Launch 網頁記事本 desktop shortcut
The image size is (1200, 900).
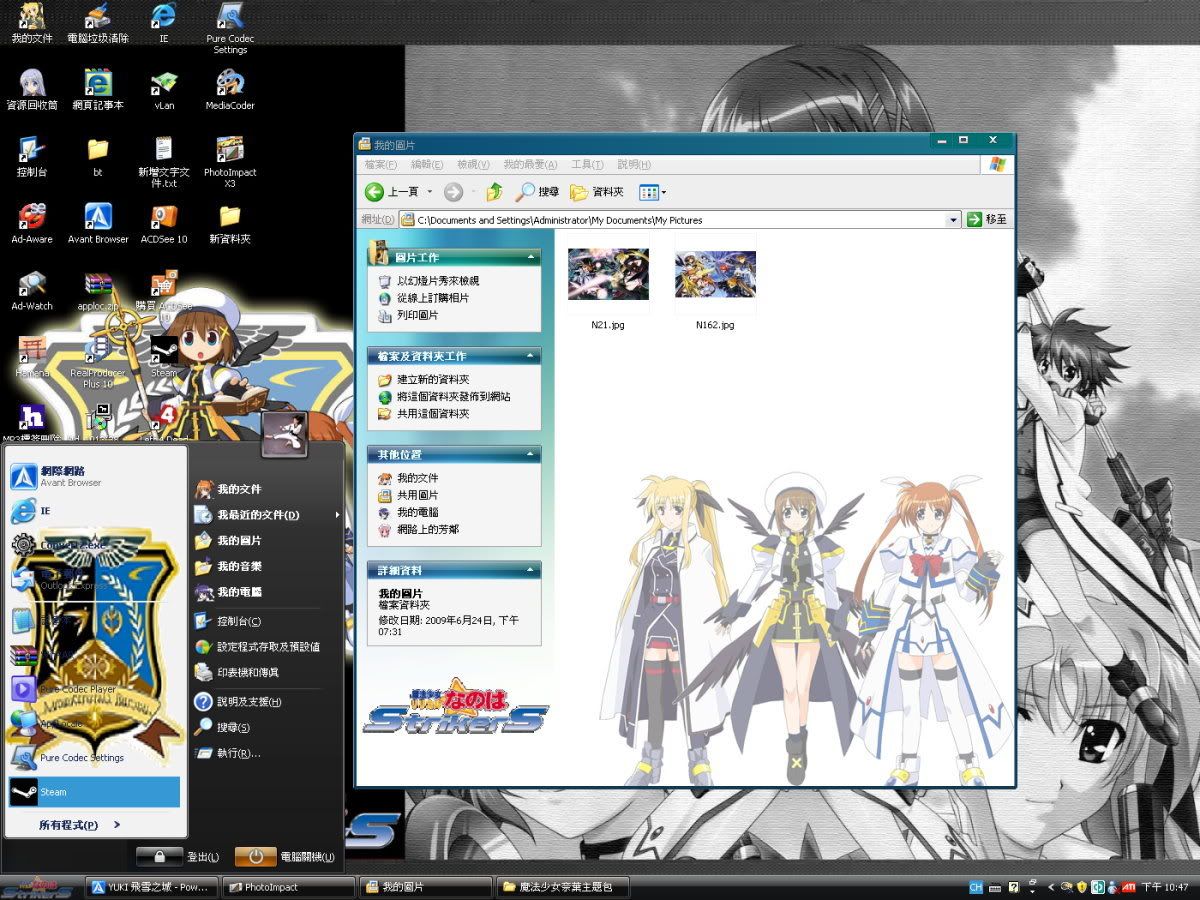coord(97,90)
